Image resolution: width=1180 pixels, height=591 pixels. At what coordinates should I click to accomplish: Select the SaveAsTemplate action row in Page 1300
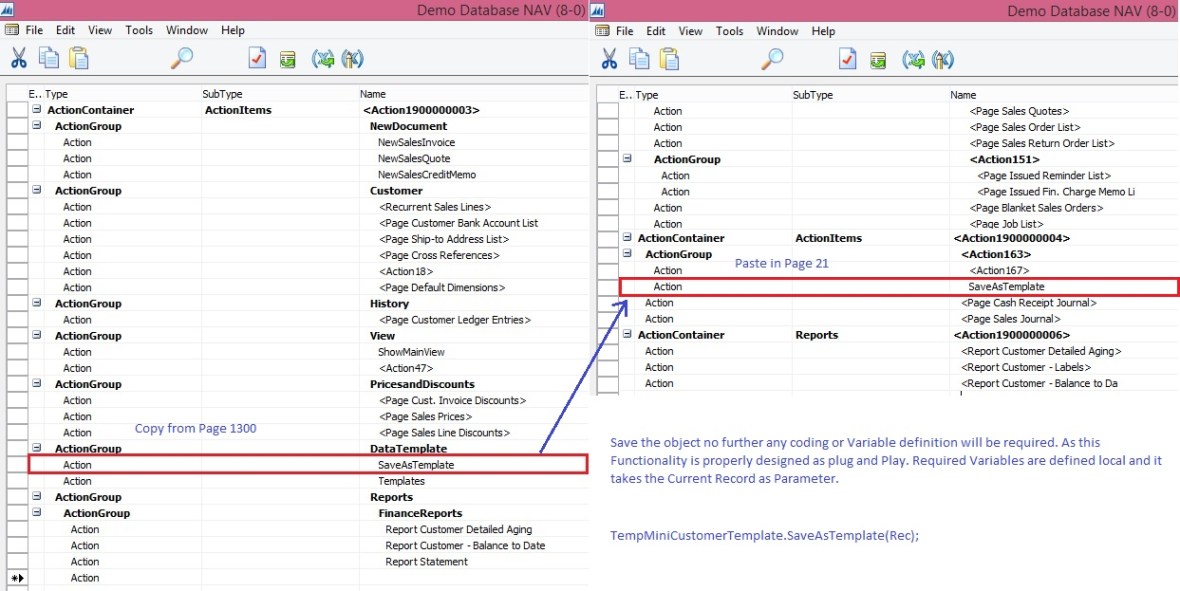tap(414, 465)
